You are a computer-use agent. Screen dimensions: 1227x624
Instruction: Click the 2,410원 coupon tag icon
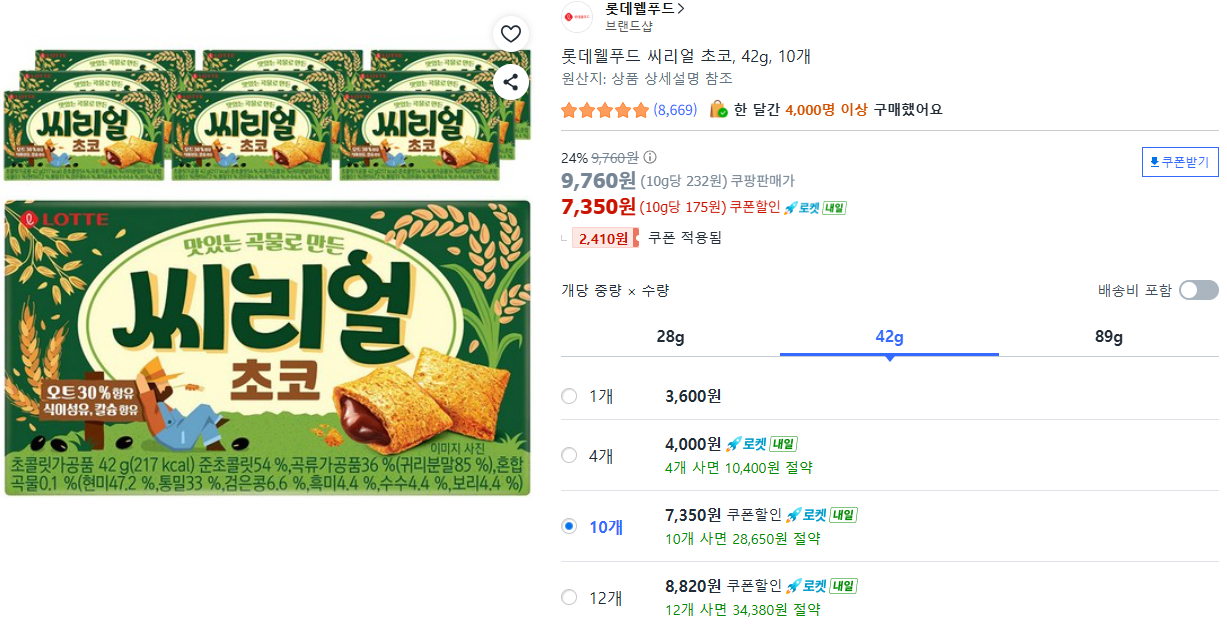(x=604, y=238)
